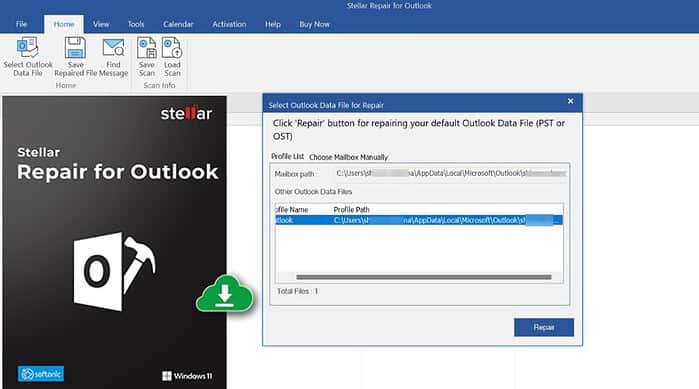Close the Select Outlook Data File dialog

coord(570,101)
